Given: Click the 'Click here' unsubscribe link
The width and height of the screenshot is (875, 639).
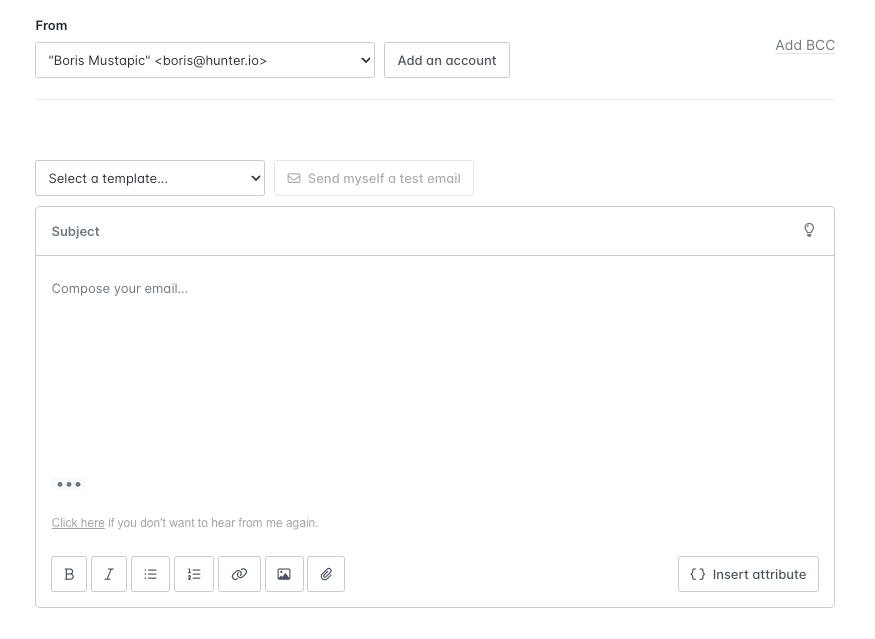Looking at the screenshot, I should (x=78, y=523).
